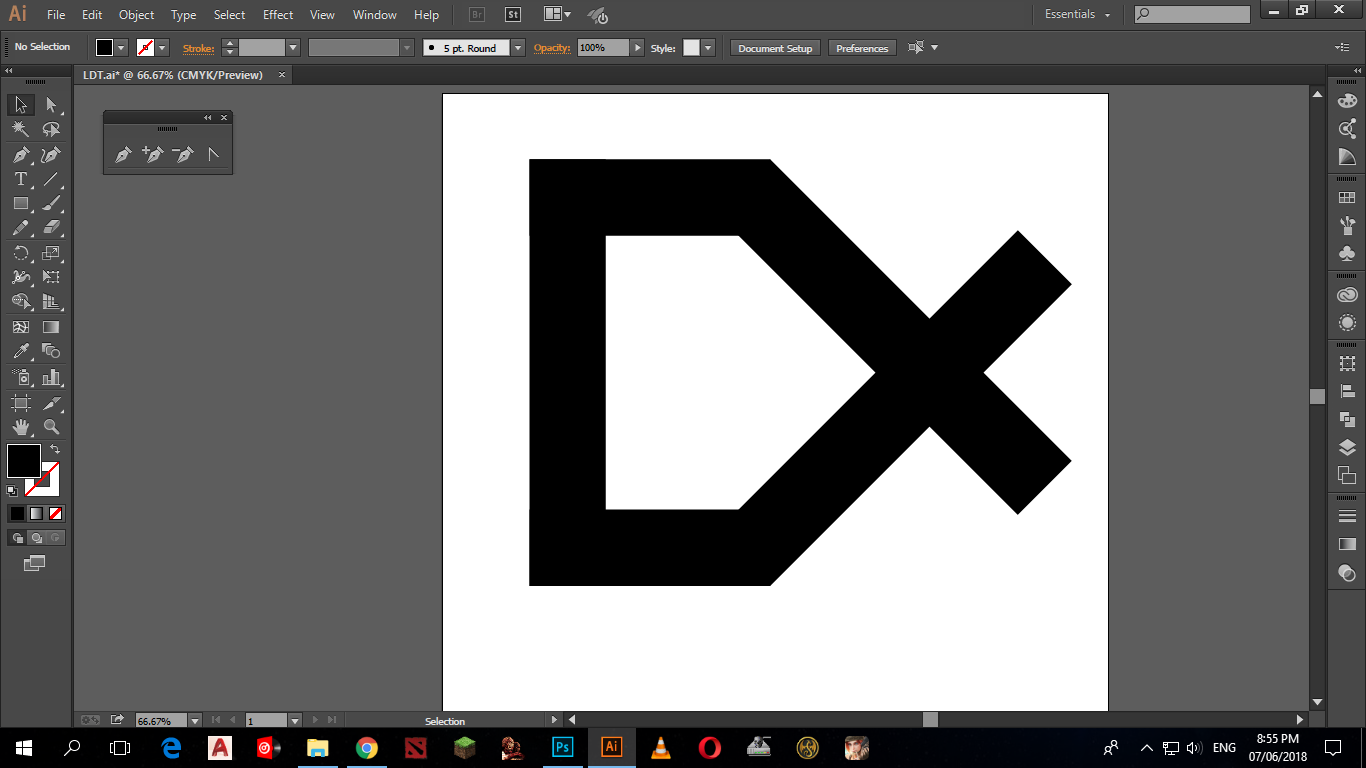Select the Mesh tool

click(x=21, y=327)
